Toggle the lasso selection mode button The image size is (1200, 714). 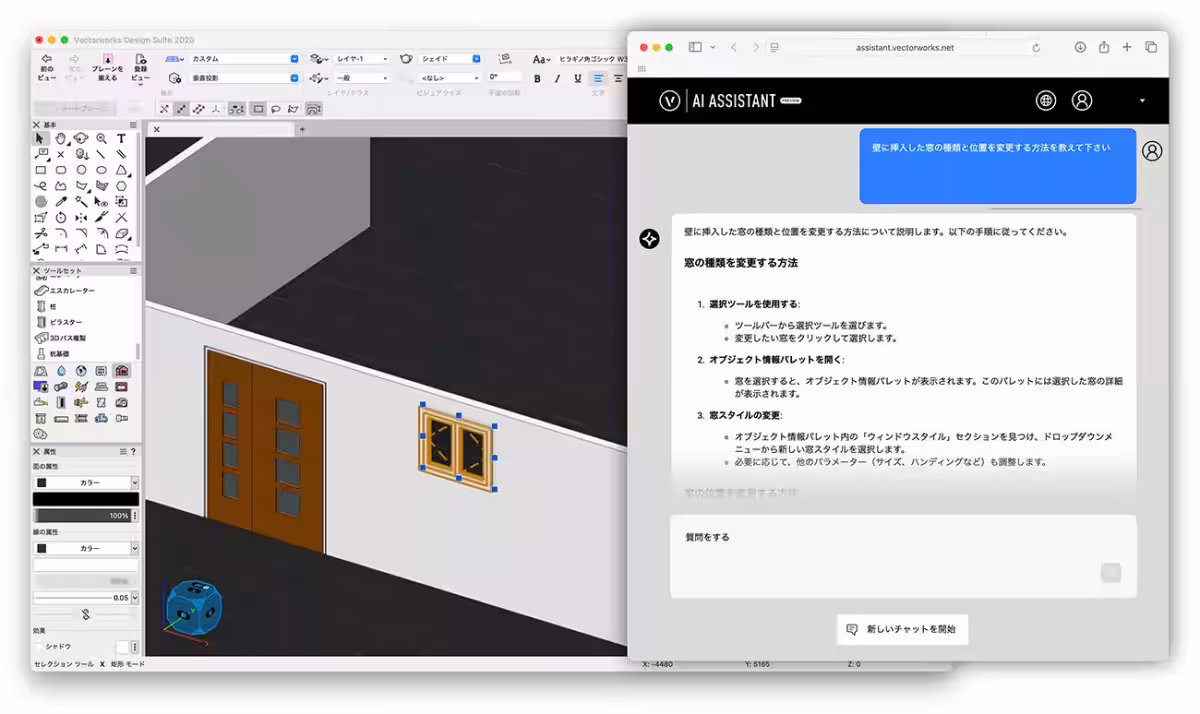point(275,107)
